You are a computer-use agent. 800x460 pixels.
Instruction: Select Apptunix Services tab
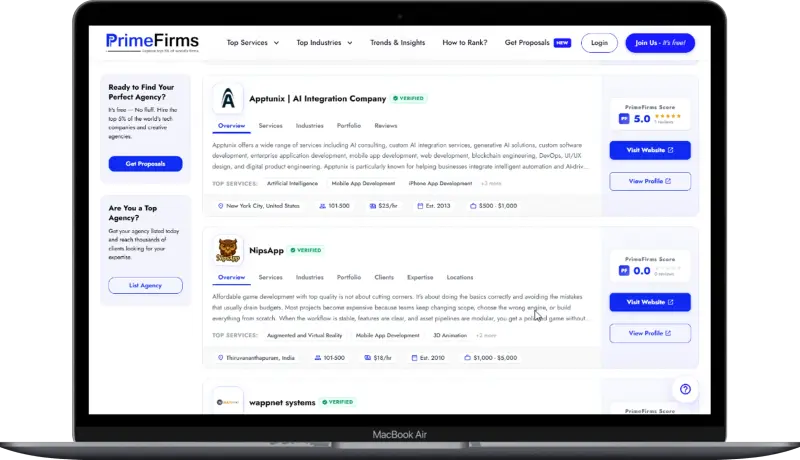pyautogui.click(x=270, y=126)
